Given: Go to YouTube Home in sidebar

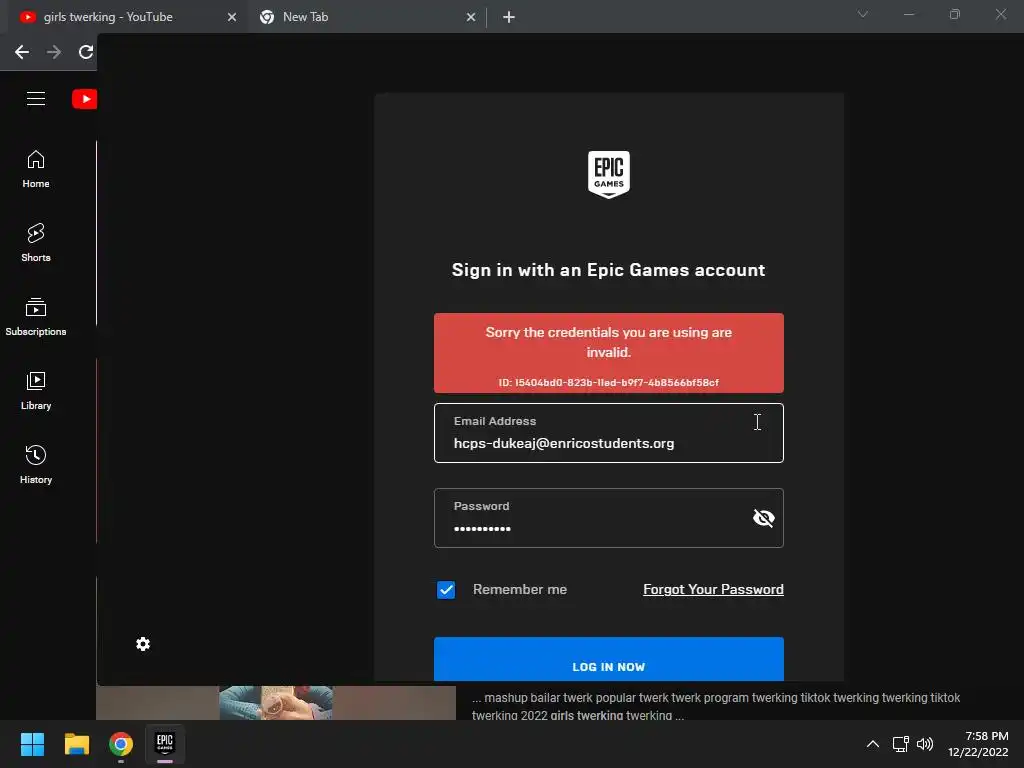Looking at the screenshot, I should pyautogui.click(x=36, y=169).
